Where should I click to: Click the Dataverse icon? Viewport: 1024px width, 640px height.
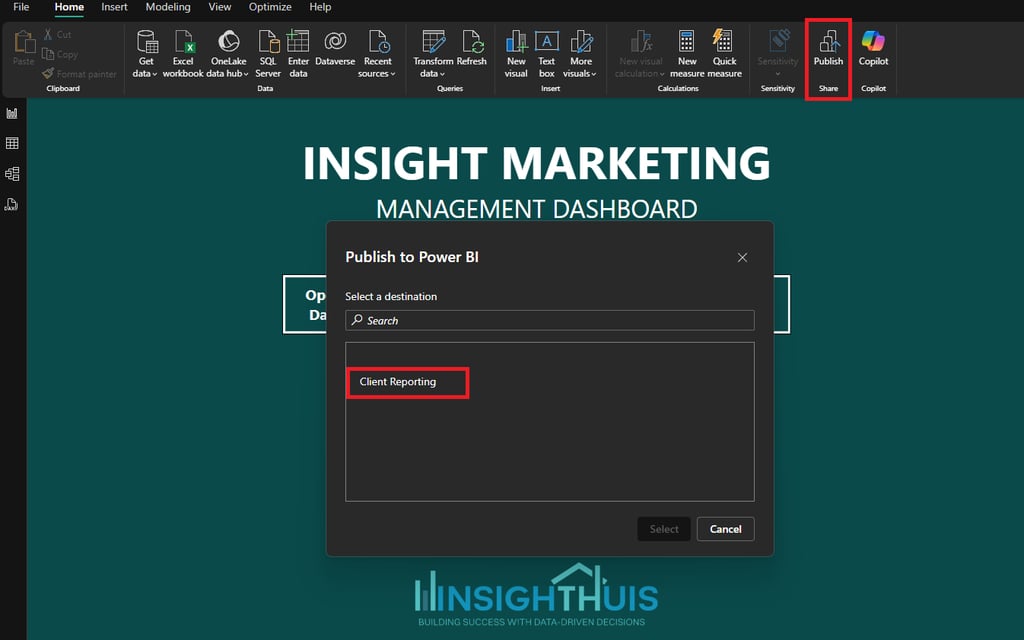coord(335,42)
